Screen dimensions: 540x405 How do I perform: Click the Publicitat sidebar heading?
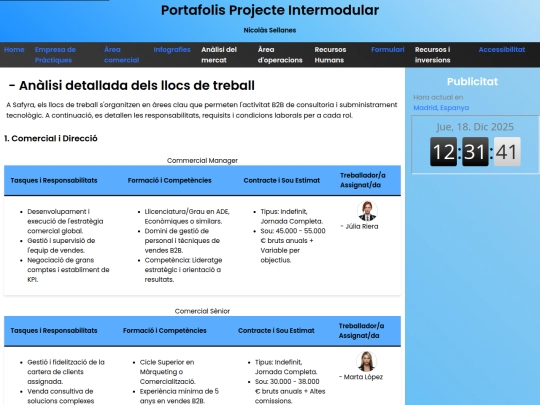[x=472, y=82]
